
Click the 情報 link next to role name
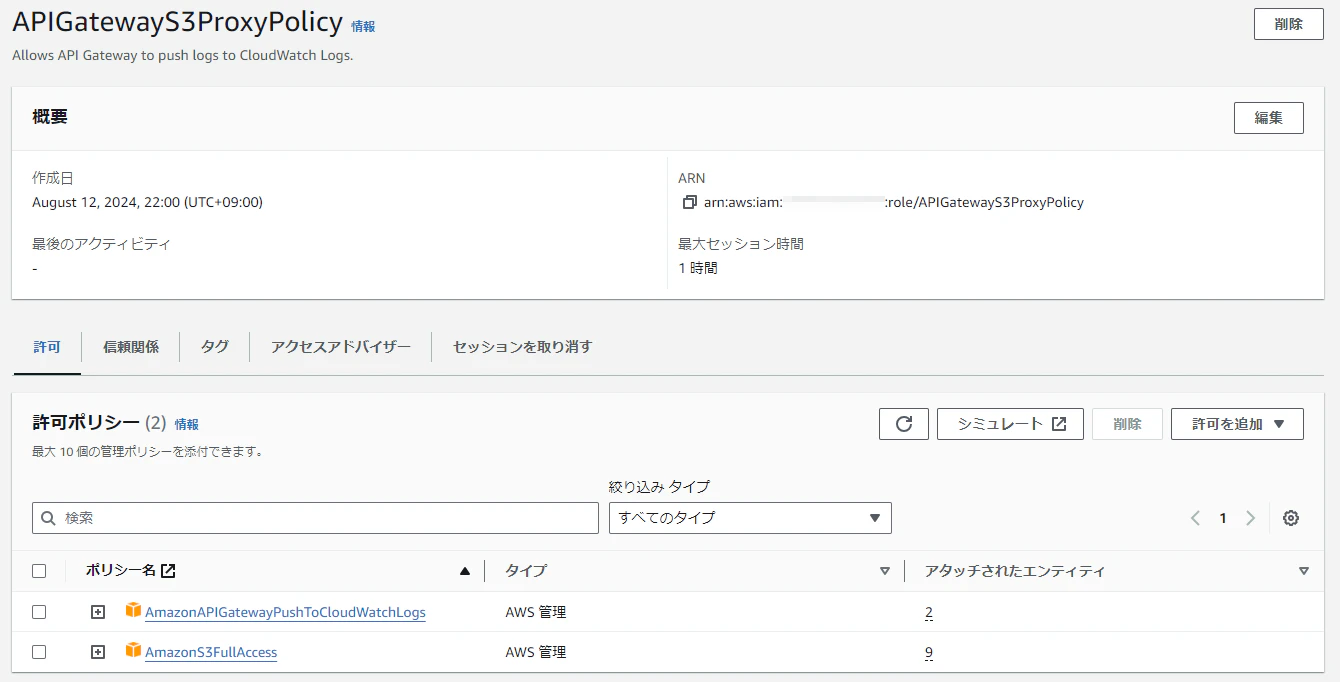(x=363, y=27)
